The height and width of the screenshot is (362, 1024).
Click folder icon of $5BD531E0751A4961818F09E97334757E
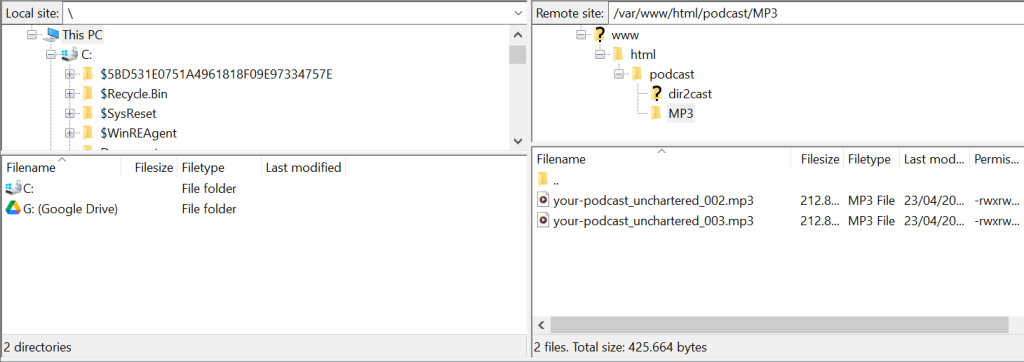[x=89, y=74]
